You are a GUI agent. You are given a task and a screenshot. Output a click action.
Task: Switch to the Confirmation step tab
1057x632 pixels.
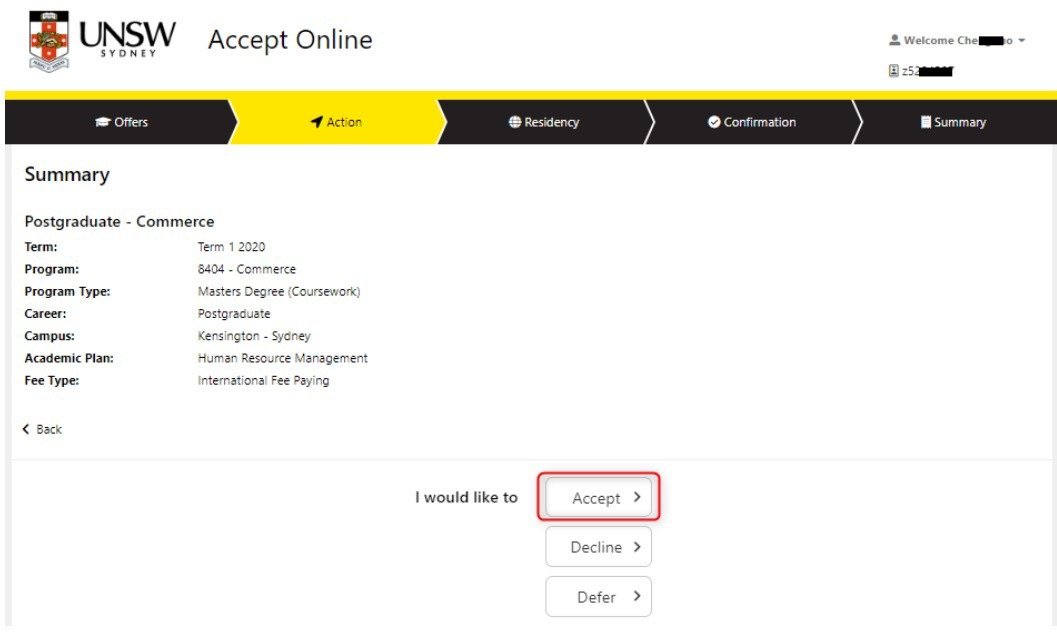(x=752, y=122)
